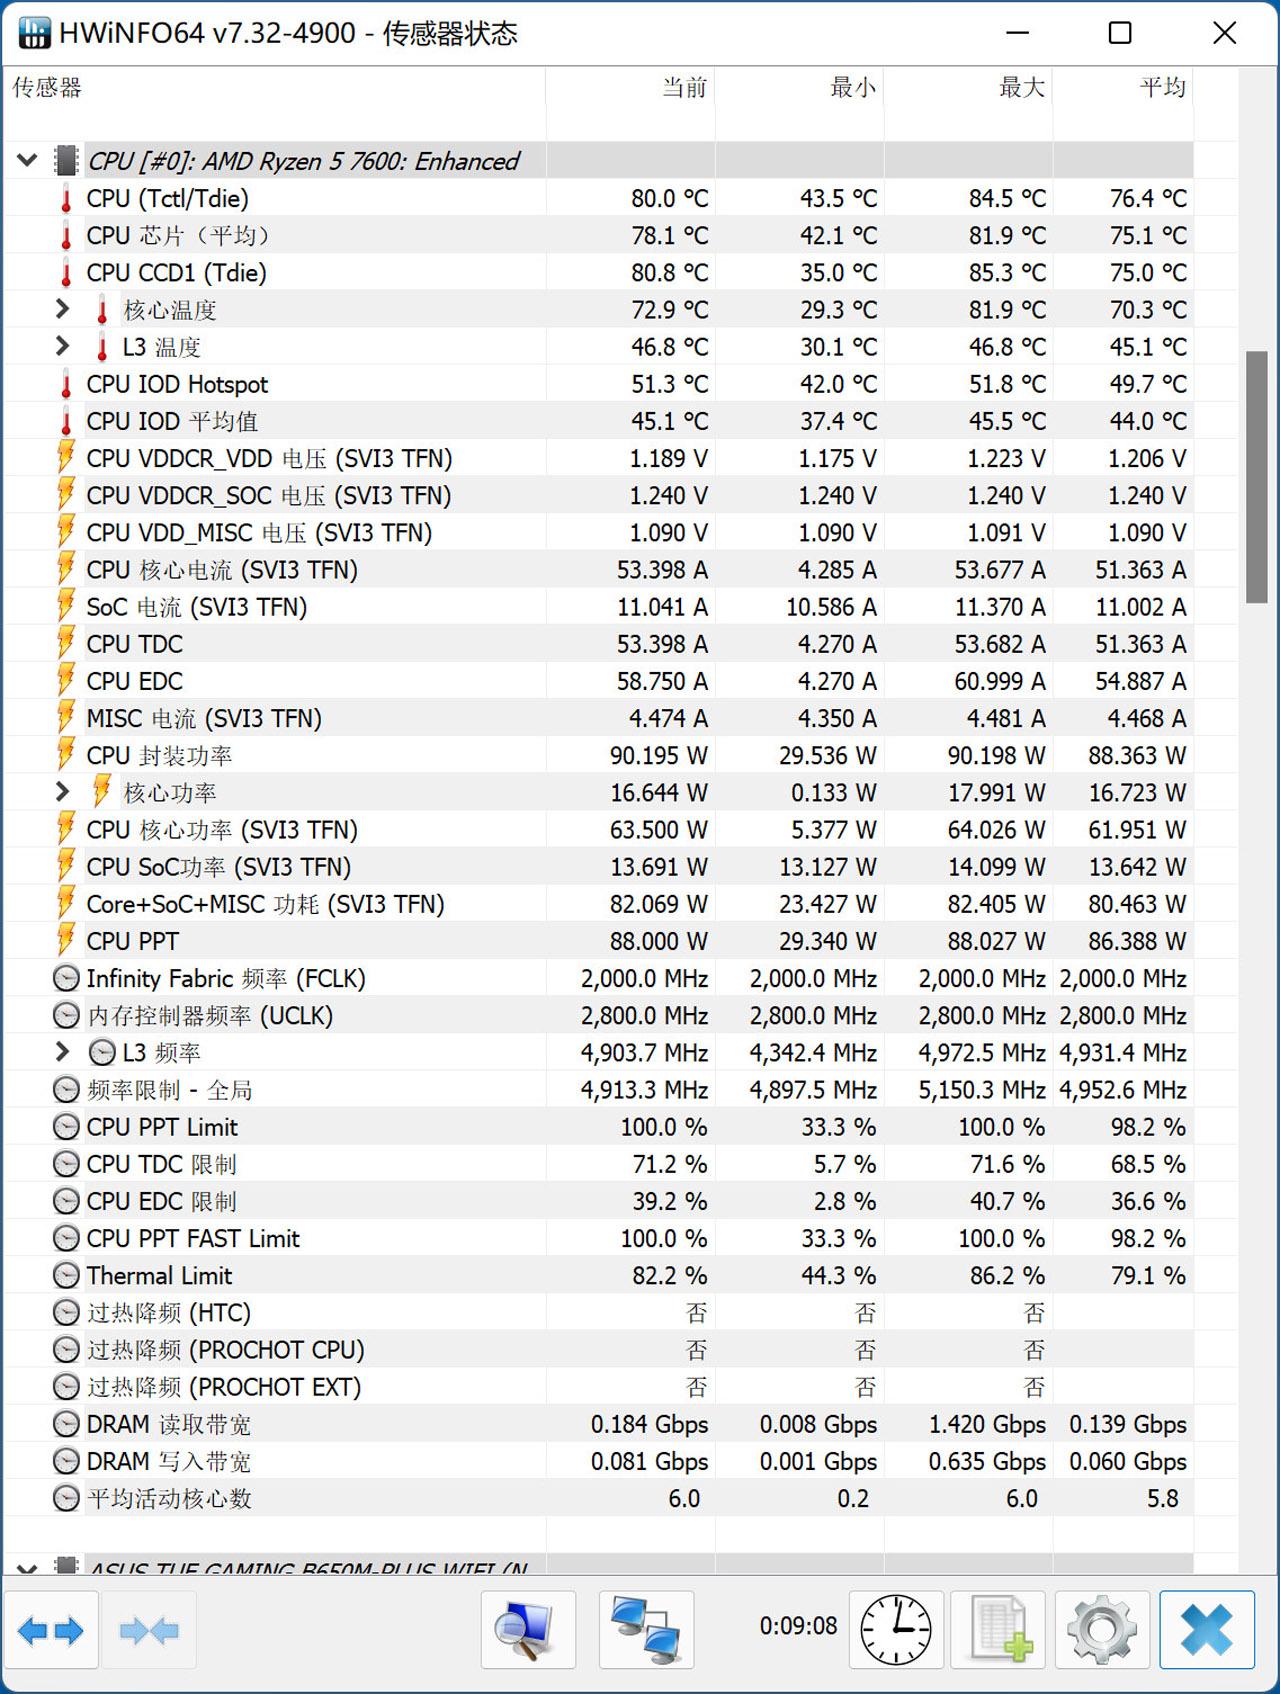Viewport: 1280px width, 1694px height.
Task: Click the lightning icon beside CPU TDC
Action: point(66,643)
